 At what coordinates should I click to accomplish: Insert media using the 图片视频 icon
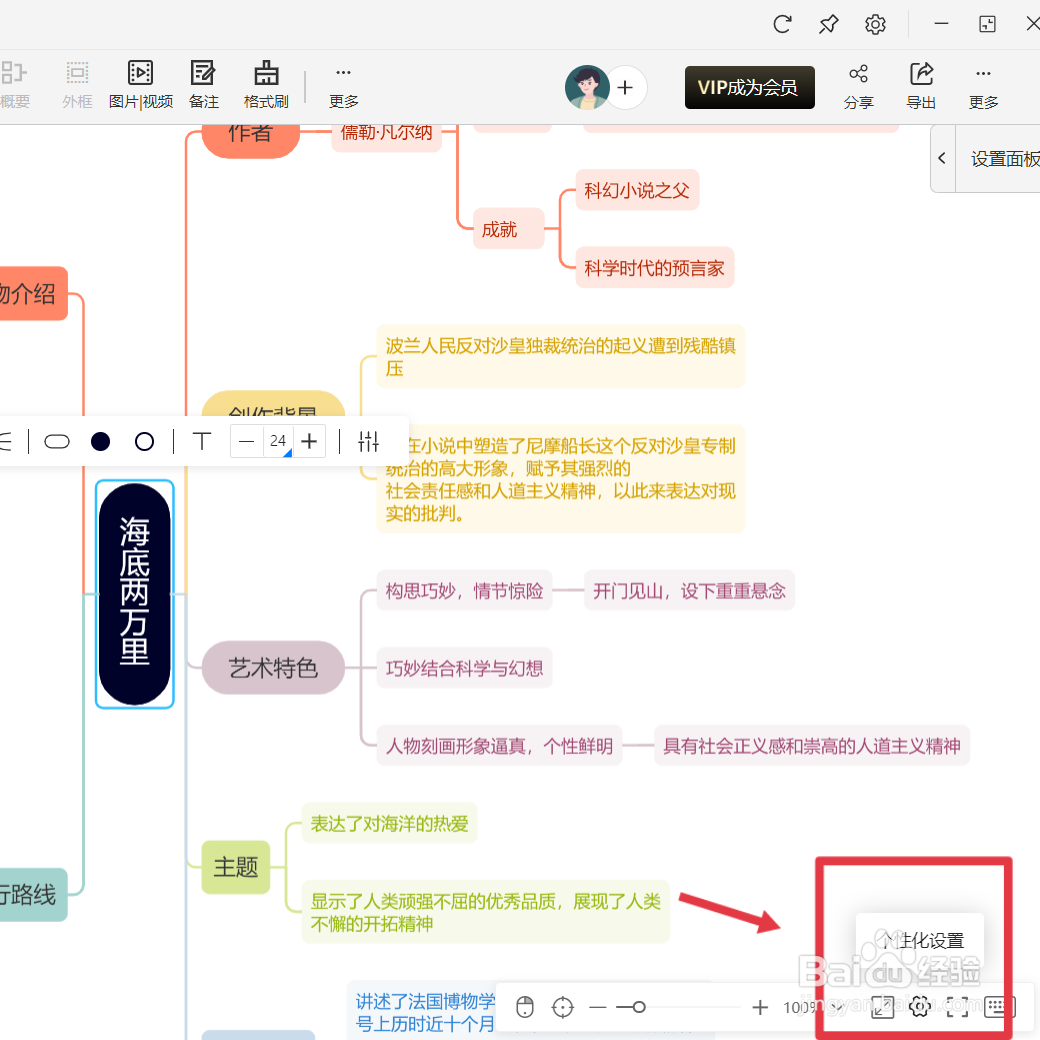[140, 85]
